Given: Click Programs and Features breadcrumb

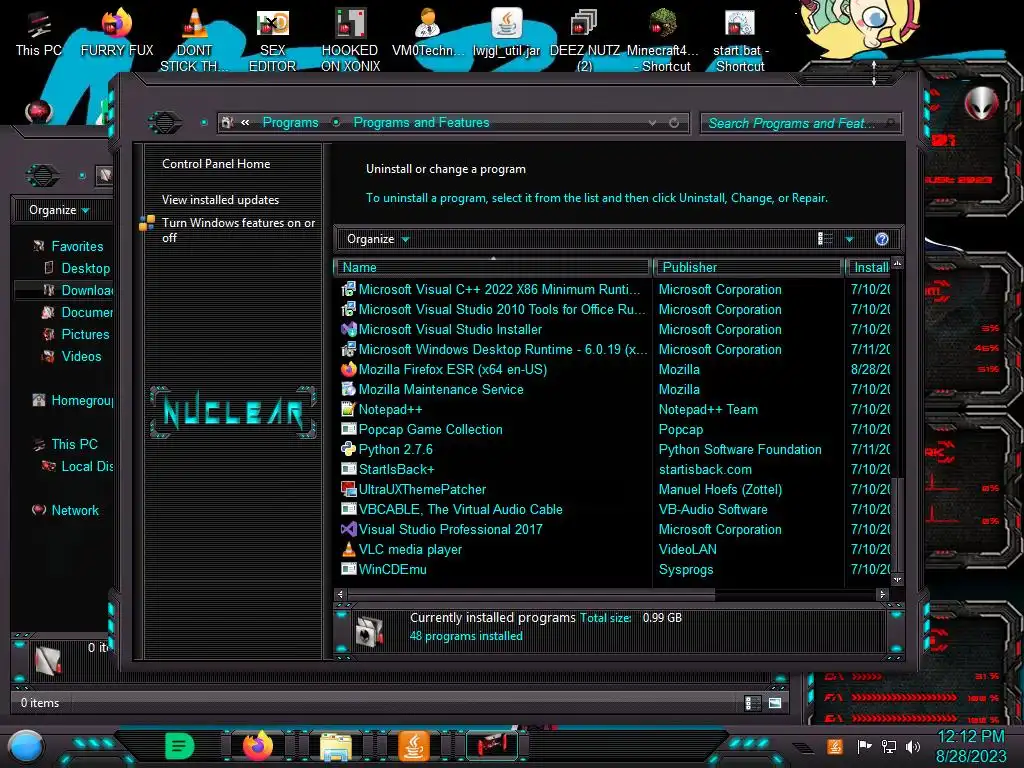Looking at the screenshot, I should [x=421, y=122].
